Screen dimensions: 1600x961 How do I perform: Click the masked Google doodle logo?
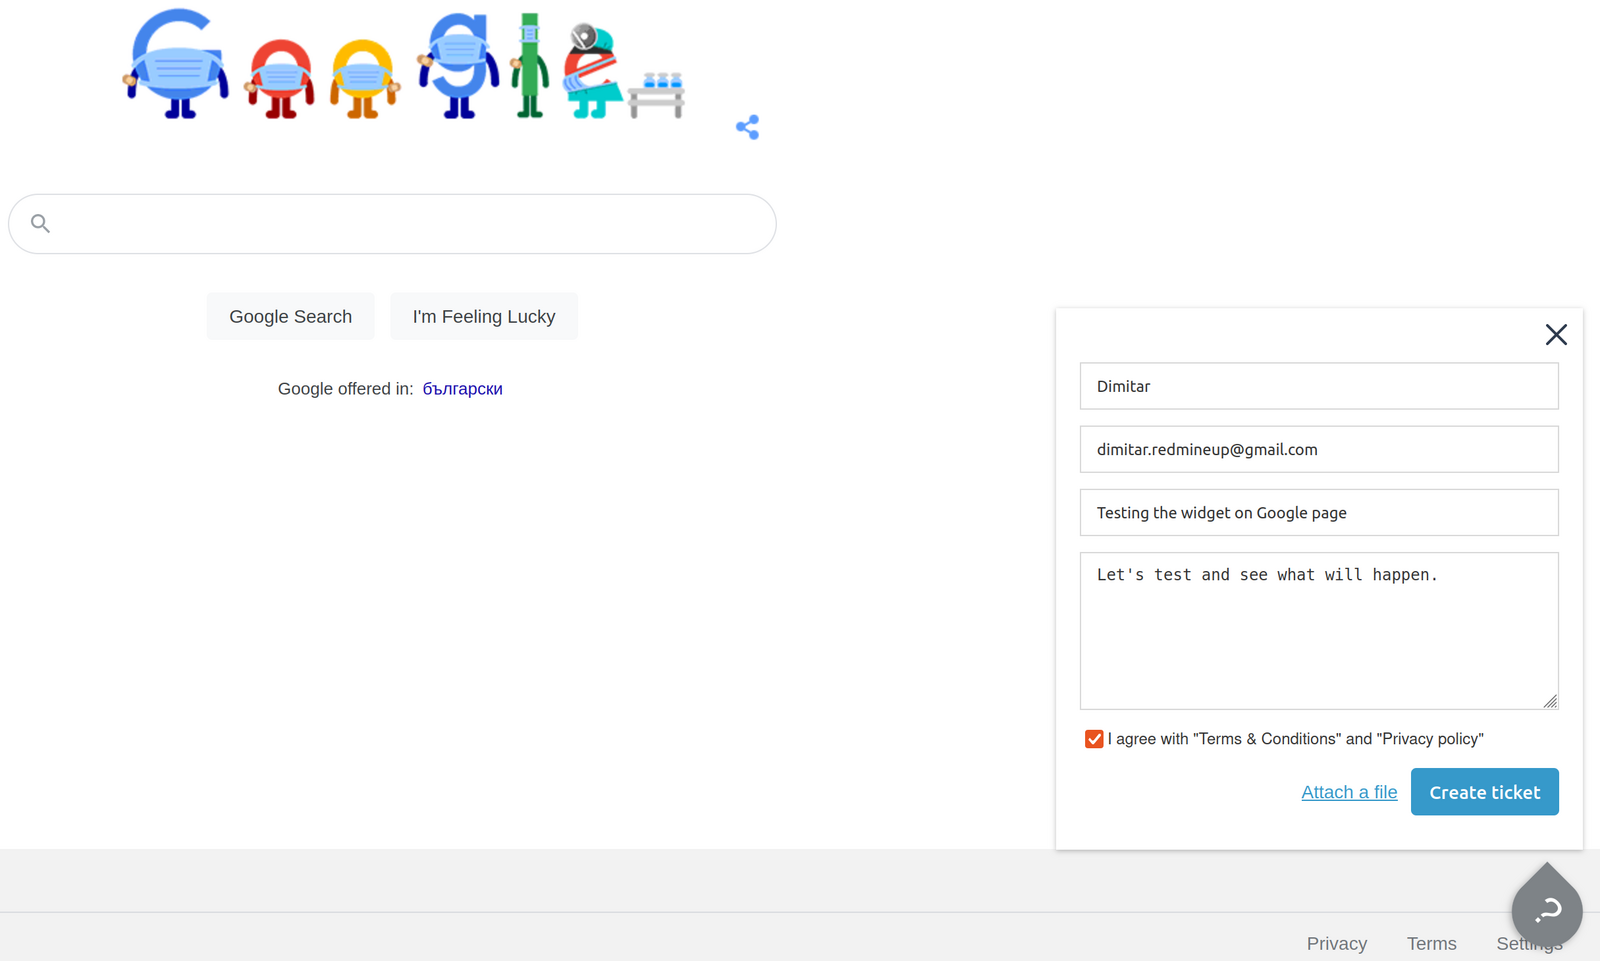tap(400, 65)
